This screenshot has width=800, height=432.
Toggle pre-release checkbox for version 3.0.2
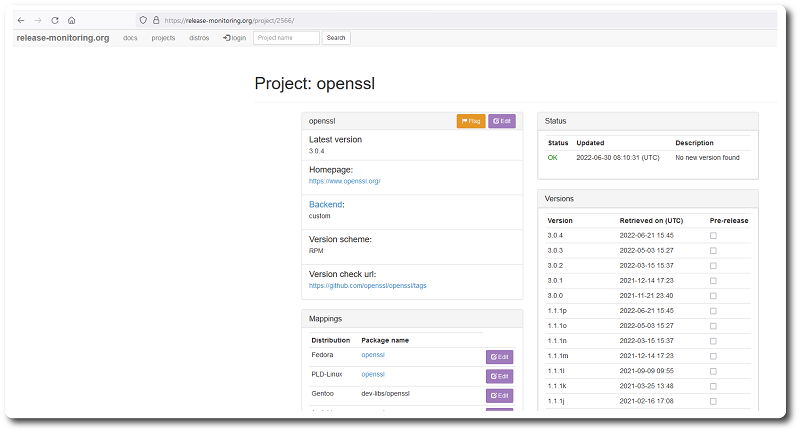tap(713, 266)
